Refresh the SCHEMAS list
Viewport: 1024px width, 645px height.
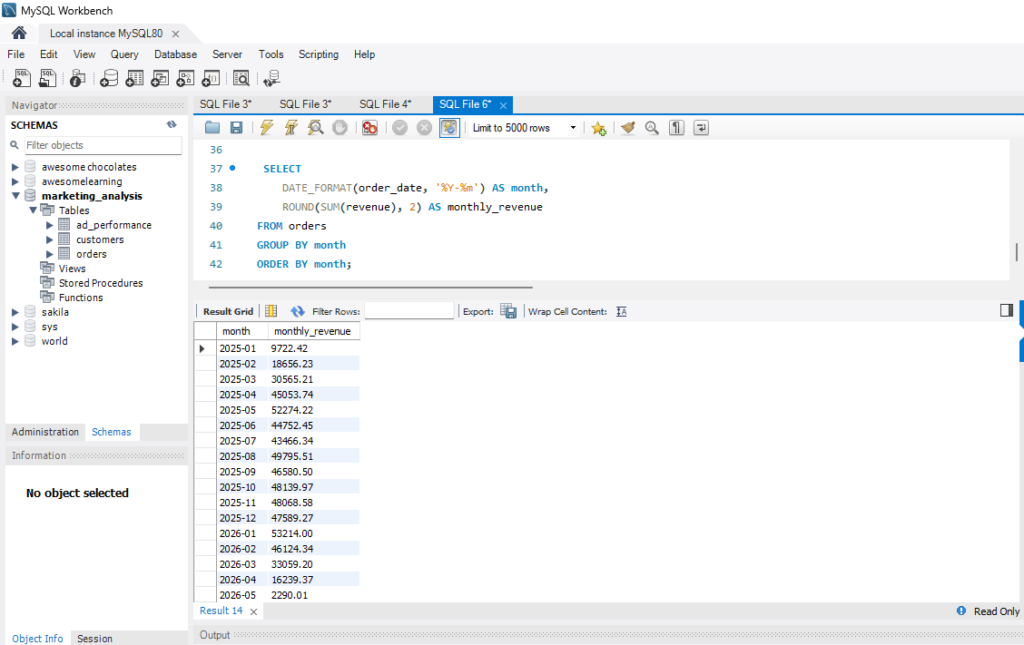(171, 125)
